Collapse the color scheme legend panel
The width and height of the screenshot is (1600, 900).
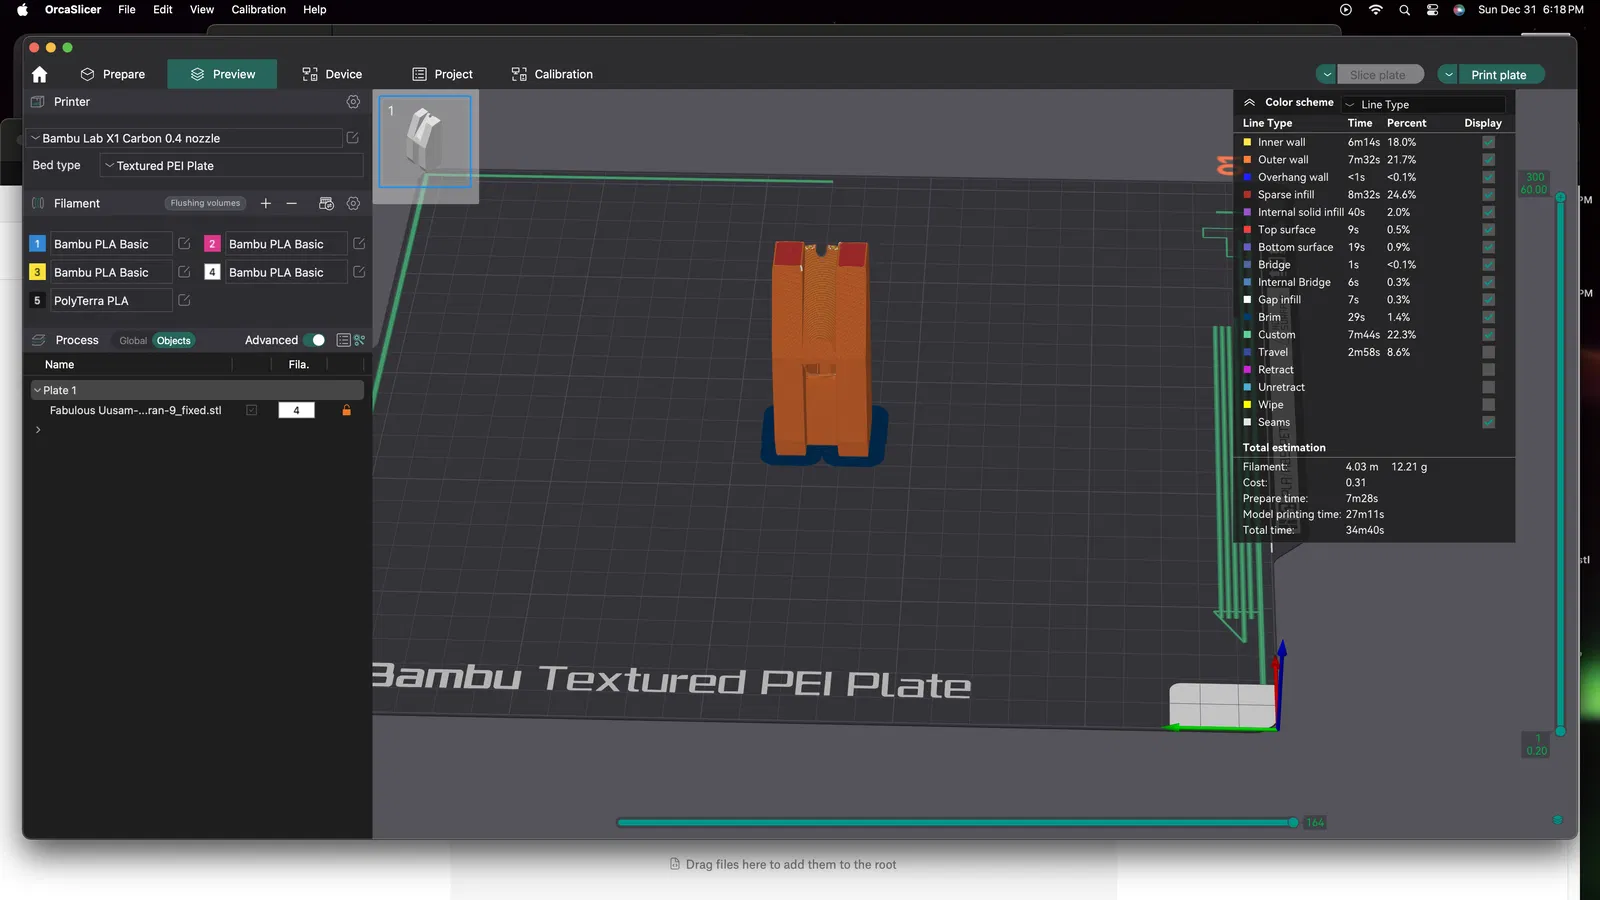click(x=1249, y=102)
